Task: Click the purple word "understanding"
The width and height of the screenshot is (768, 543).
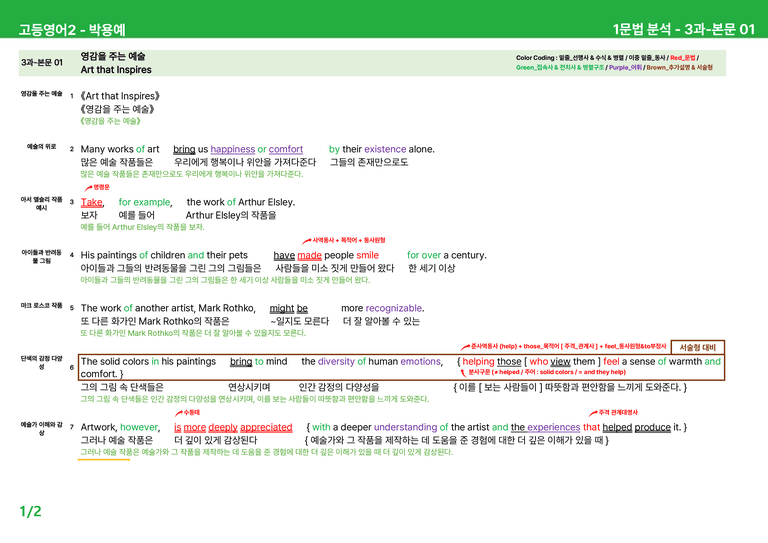Action: [x=405, y=427]
